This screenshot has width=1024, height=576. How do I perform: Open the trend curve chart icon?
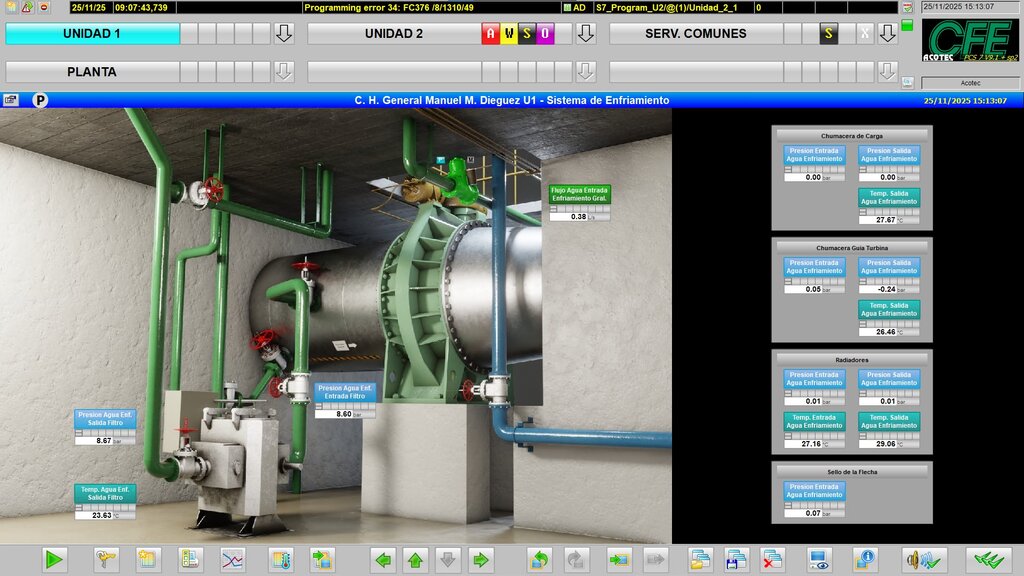point(232,560)
